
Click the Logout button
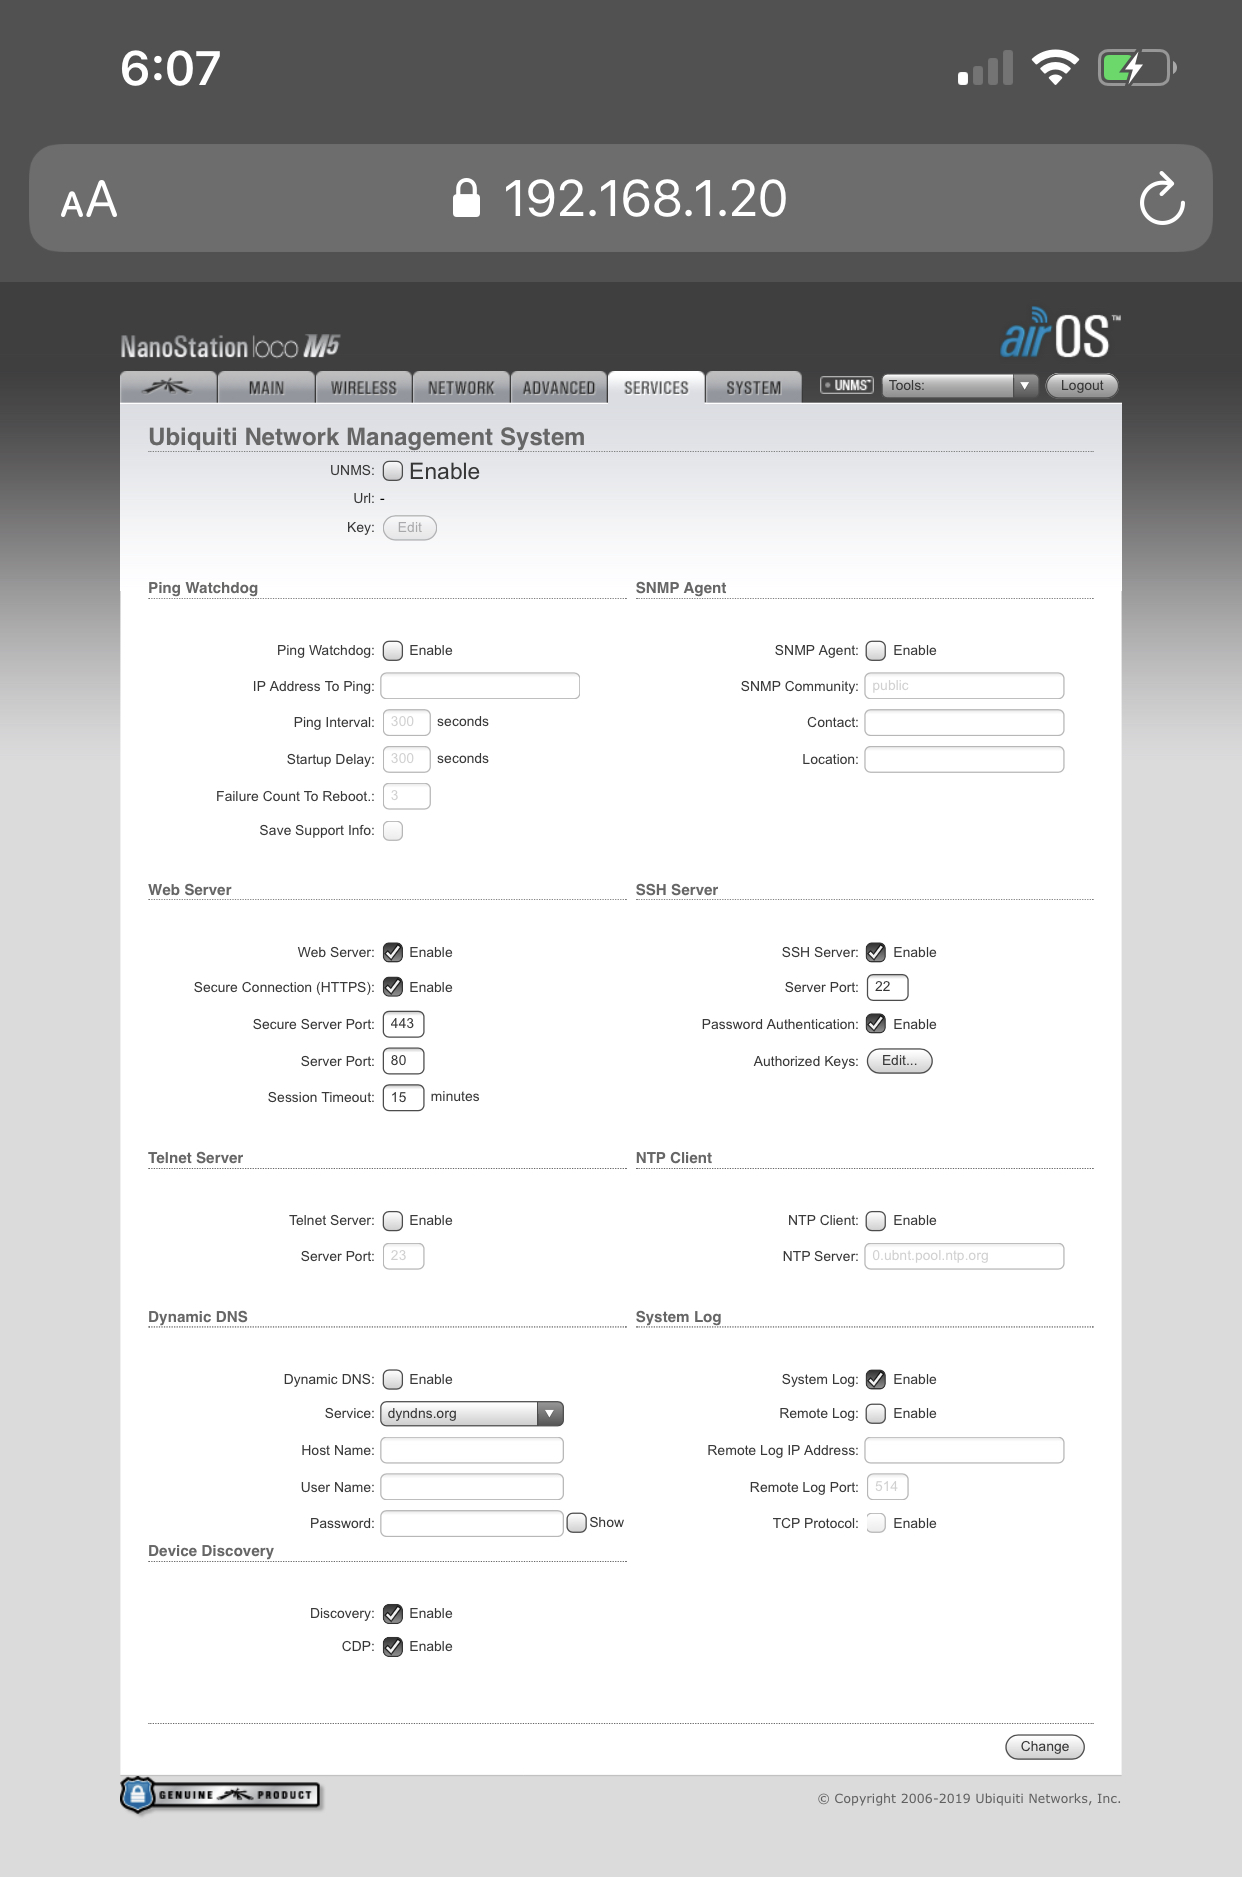coord(1082,385)
